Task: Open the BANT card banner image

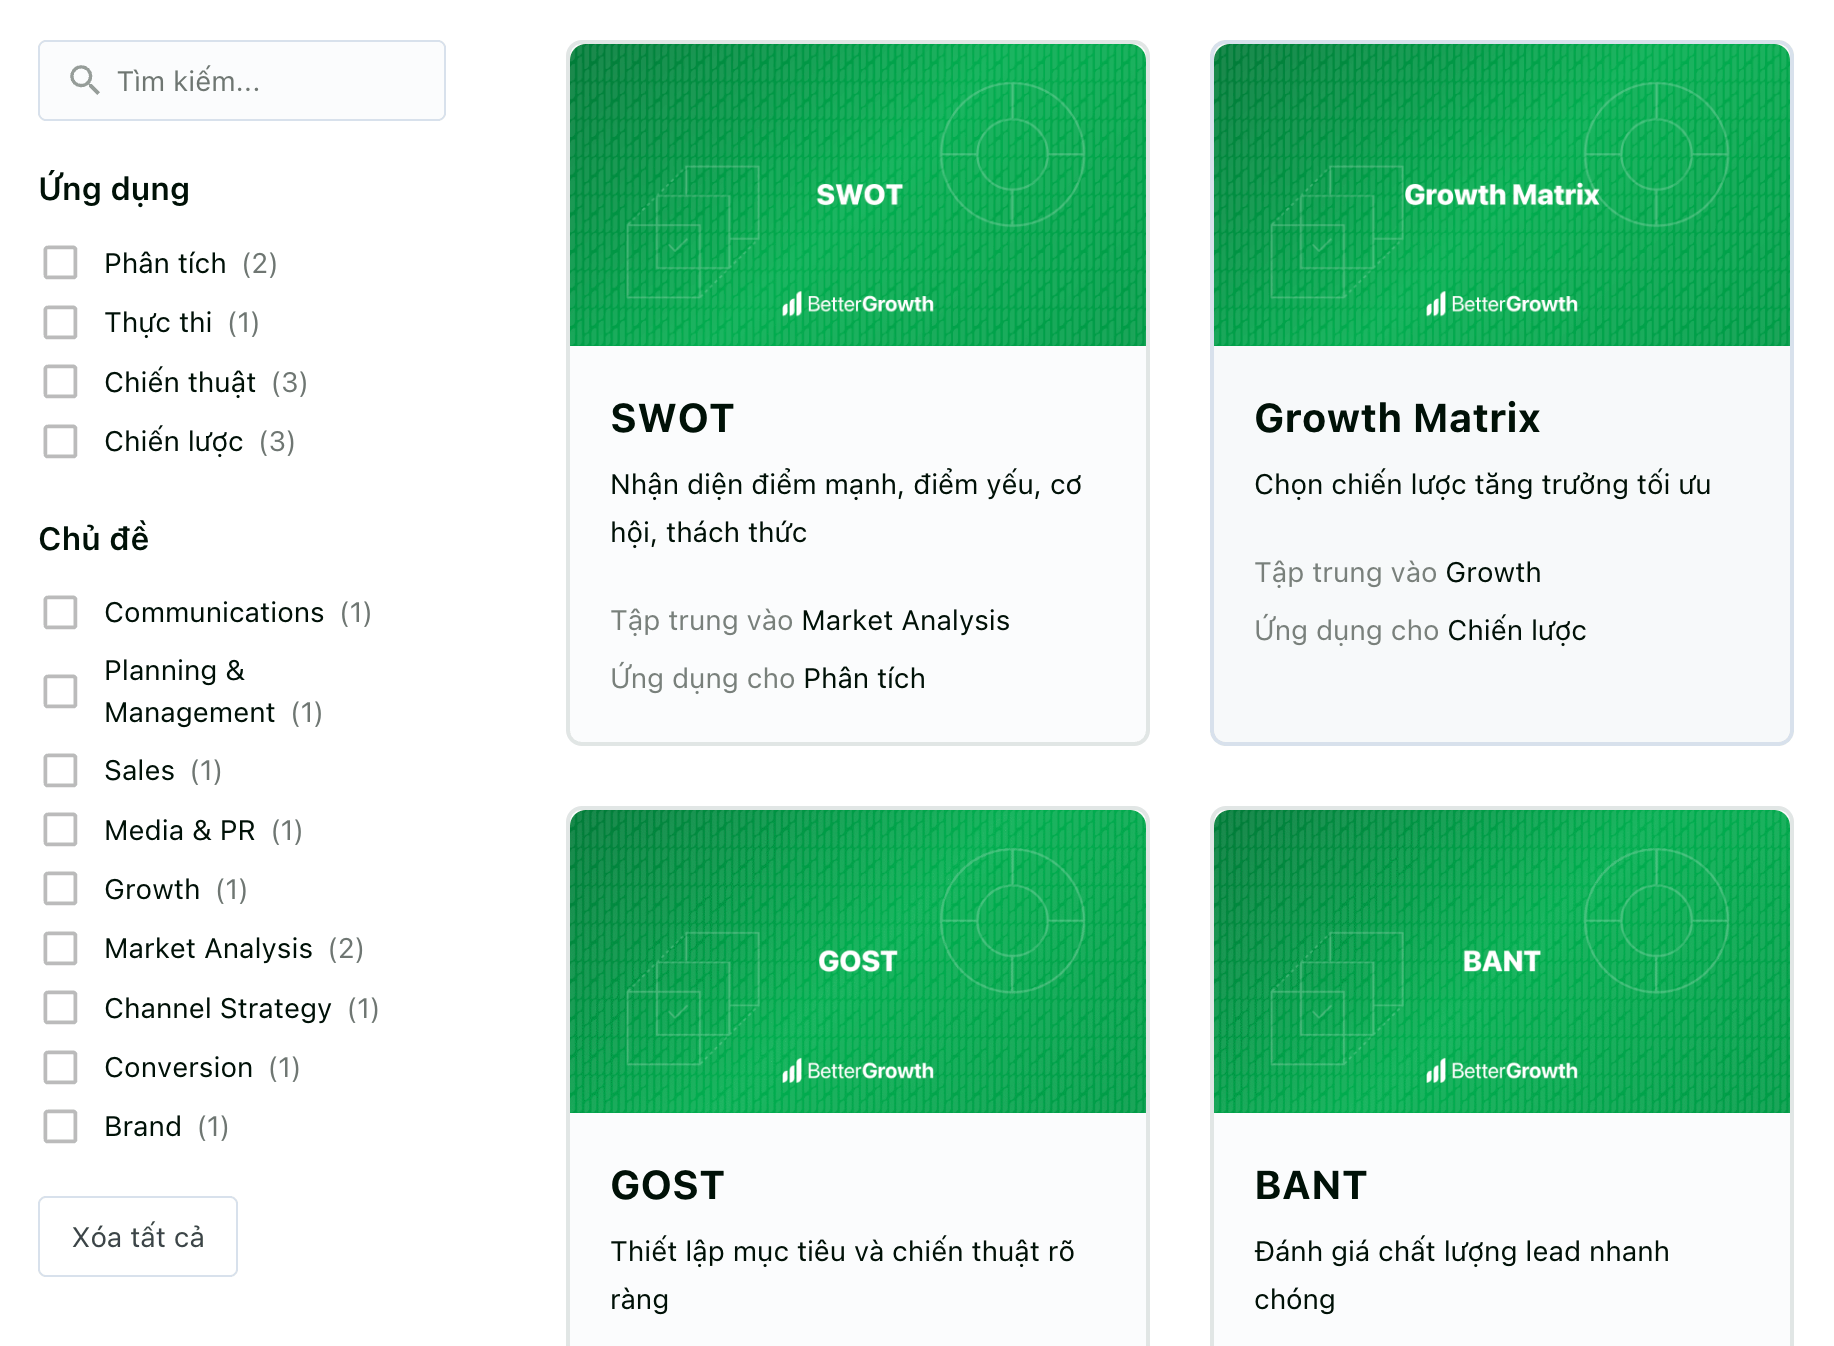Action: pyautogui.click(x=1502, y=961)
